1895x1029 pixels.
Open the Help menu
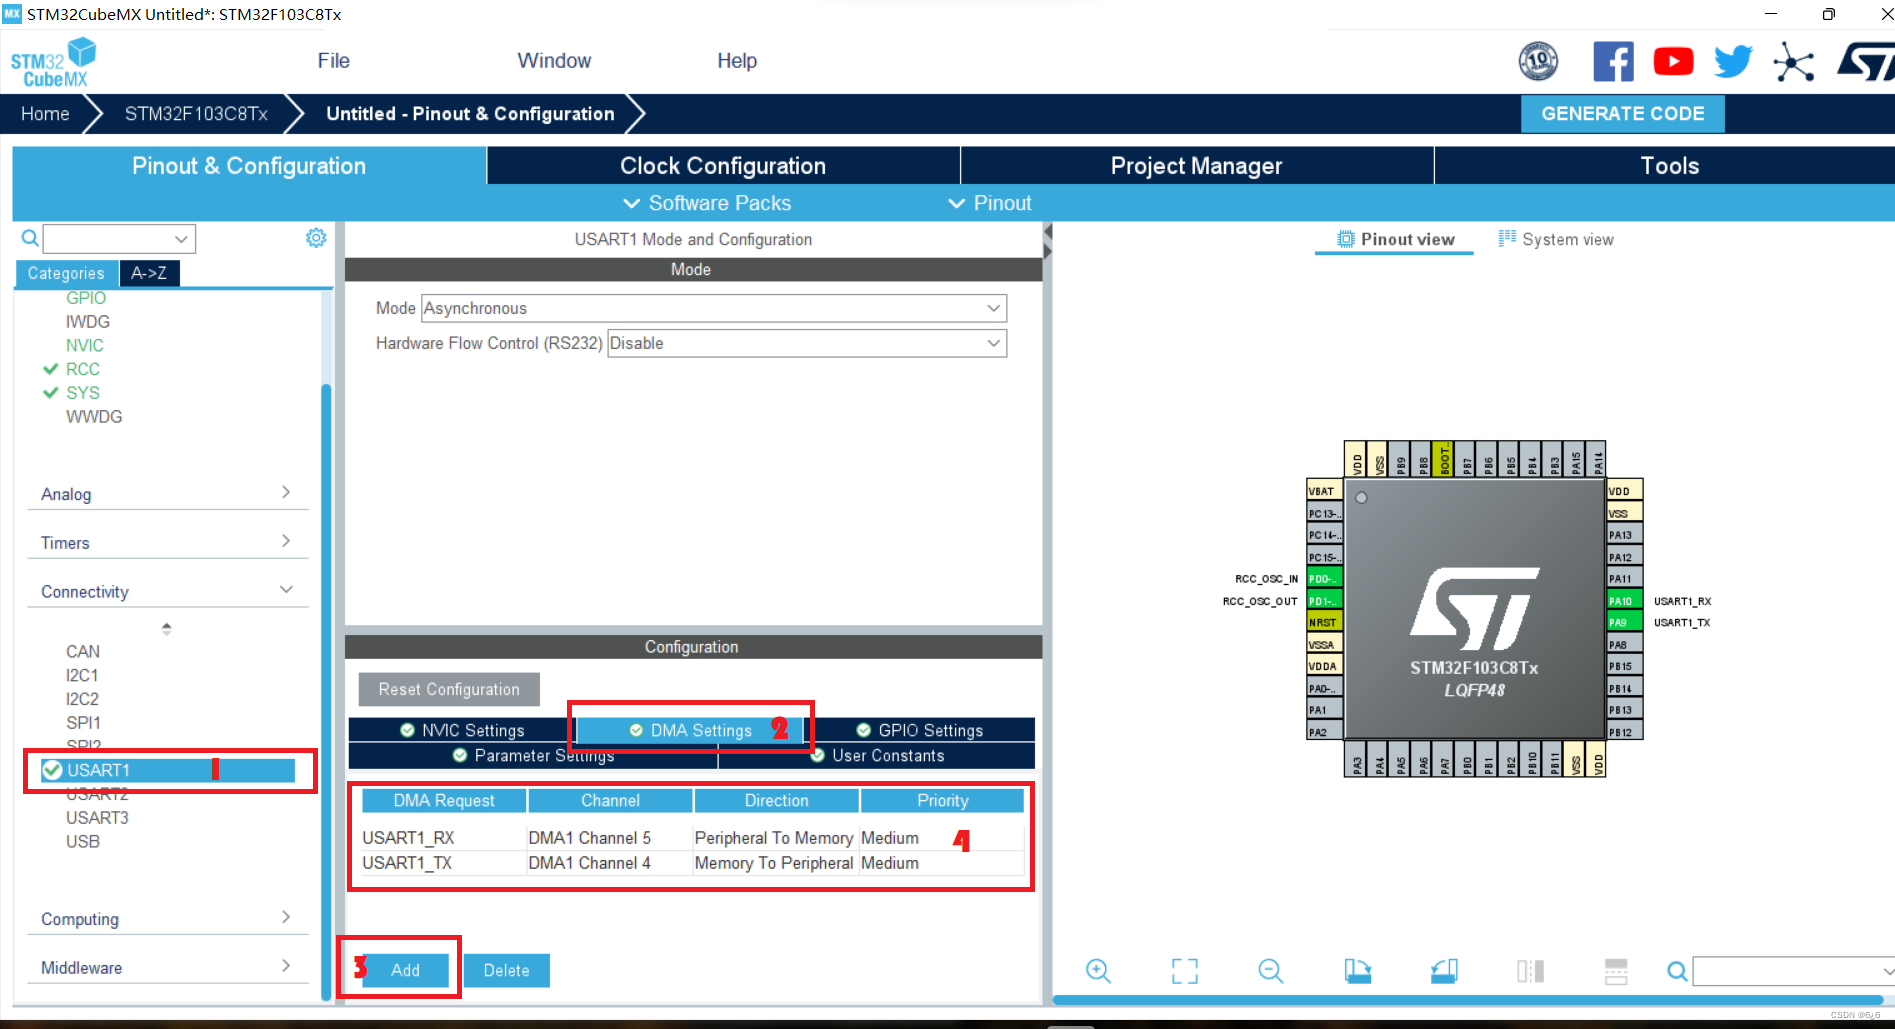(x=737, y=61)
